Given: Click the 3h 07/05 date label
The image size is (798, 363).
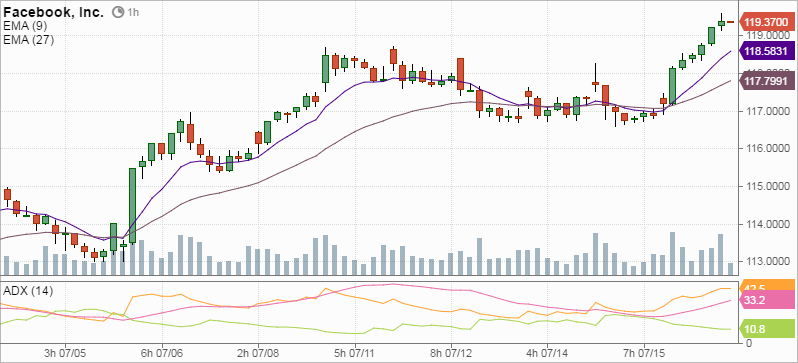Looking at the screenshot, I should coord(65,352).
